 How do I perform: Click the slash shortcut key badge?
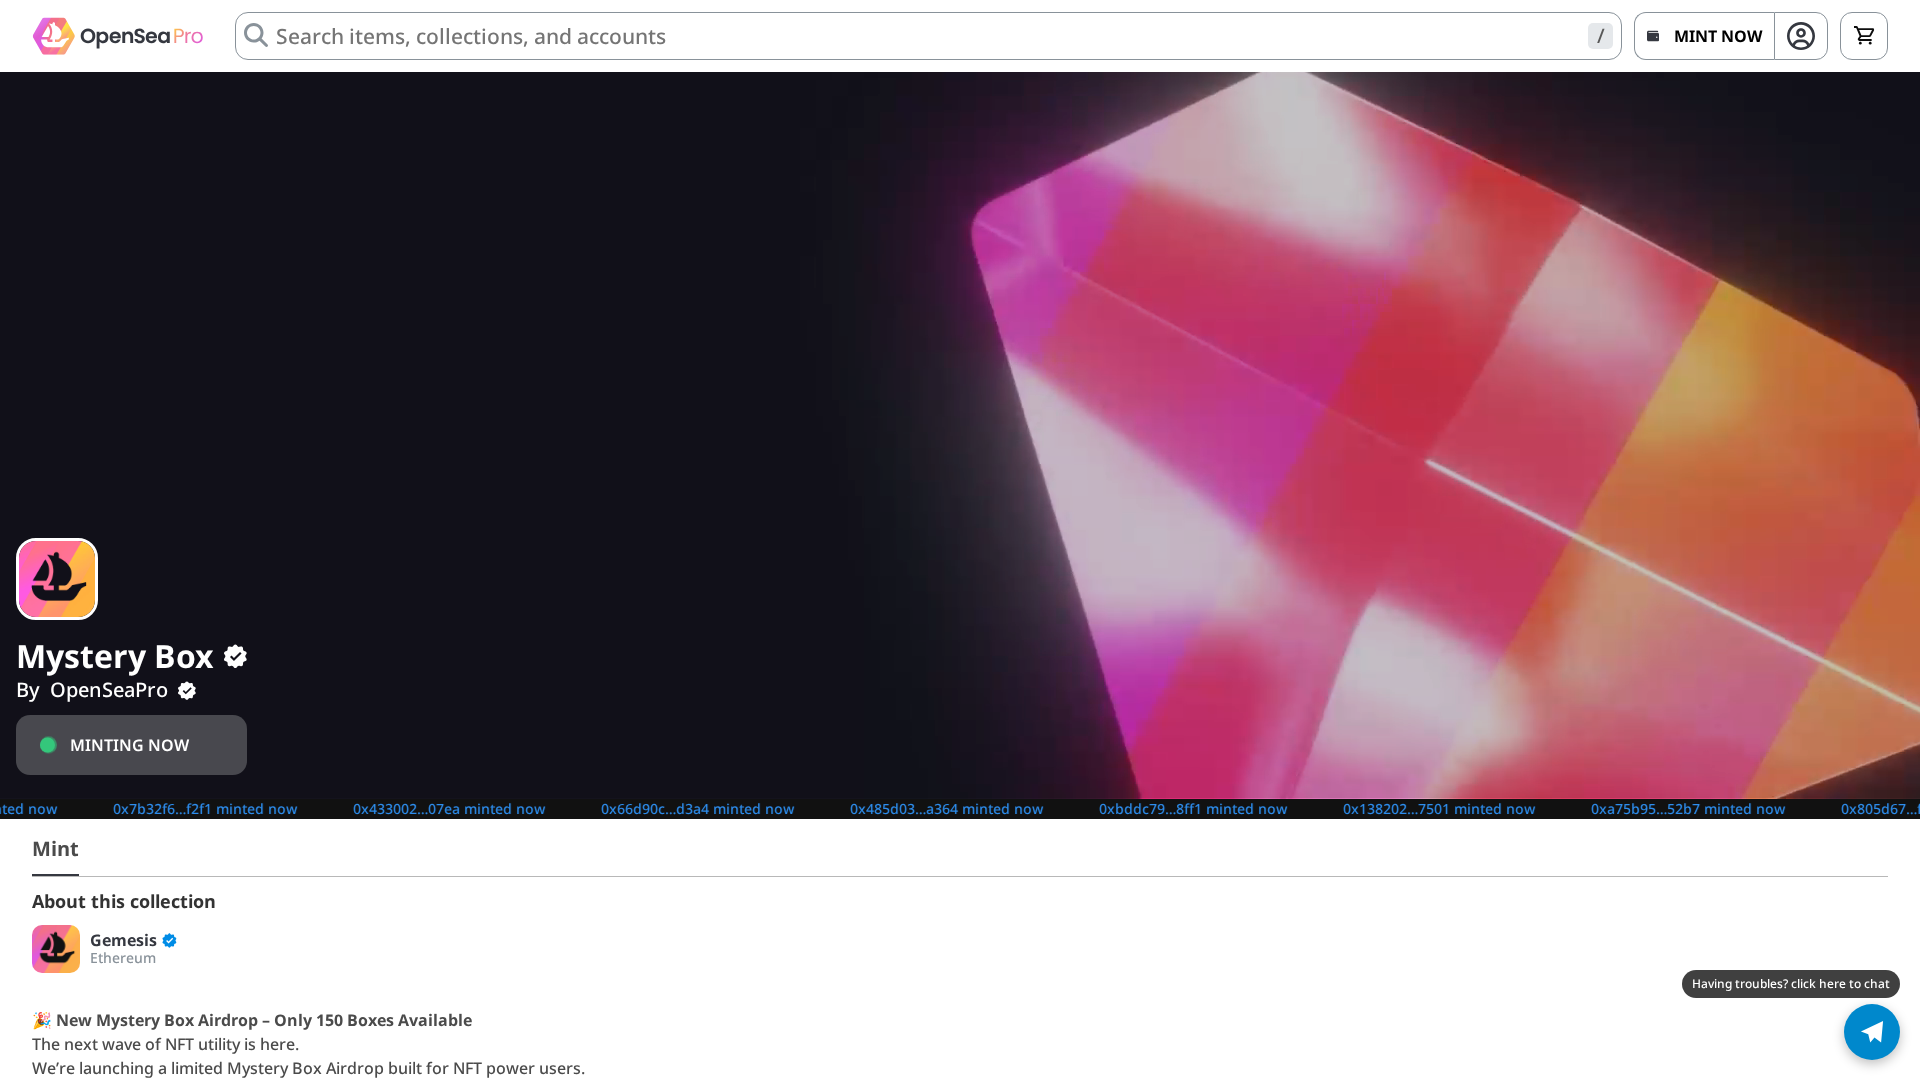(1600, 36)
